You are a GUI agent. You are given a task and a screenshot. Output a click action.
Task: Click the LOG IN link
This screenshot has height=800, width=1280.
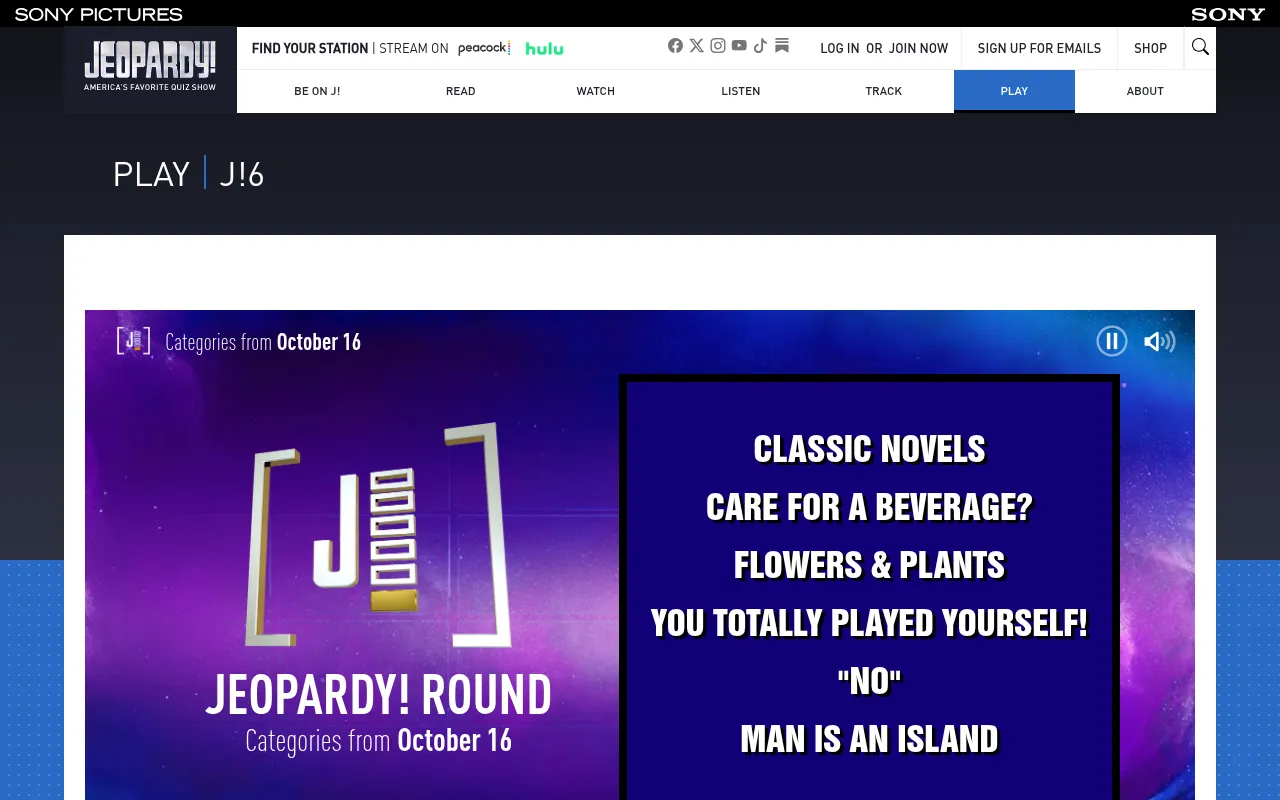click(x=840, y=48)
